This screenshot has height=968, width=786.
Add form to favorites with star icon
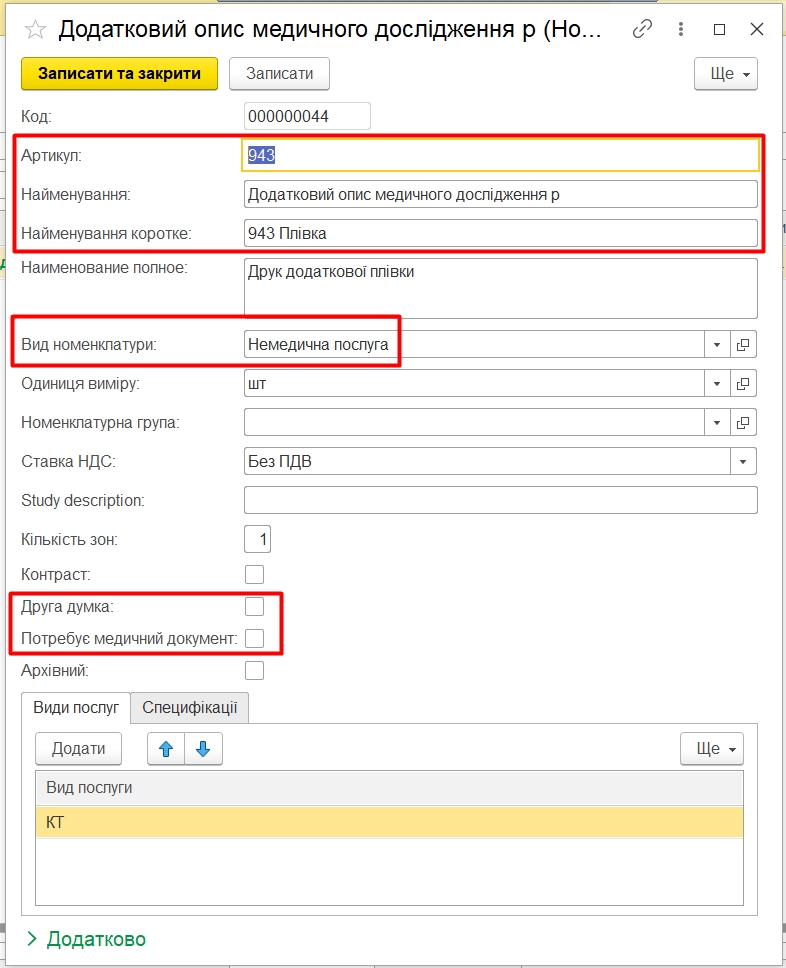click(x=36, y=30)
